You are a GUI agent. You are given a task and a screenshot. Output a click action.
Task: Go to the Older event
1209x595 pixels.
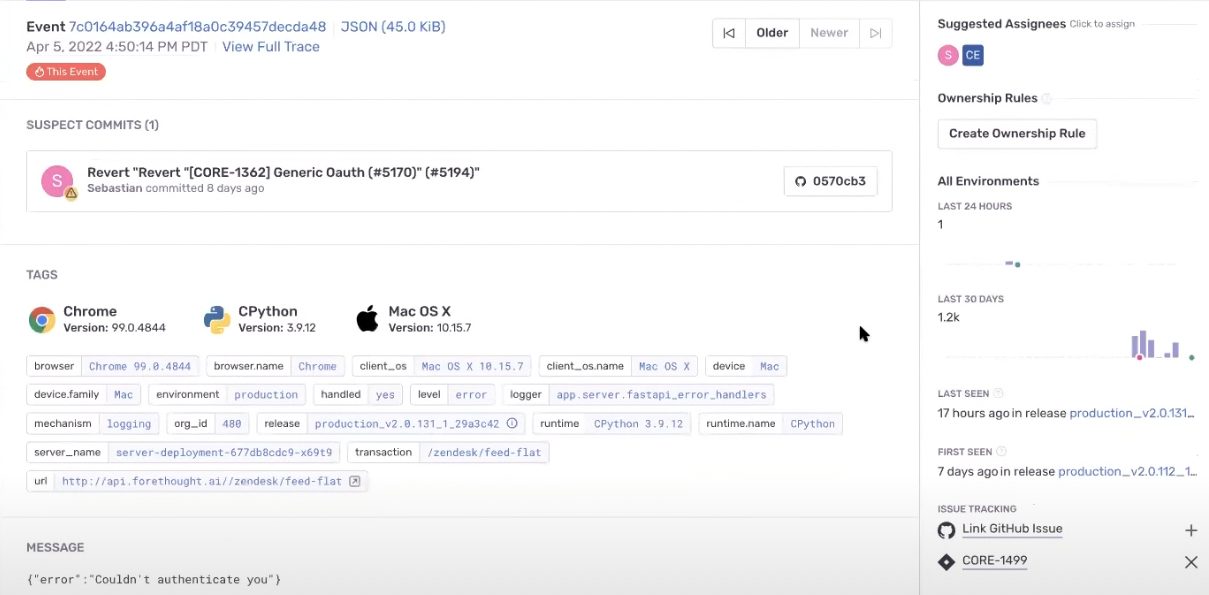pos(772,33)
